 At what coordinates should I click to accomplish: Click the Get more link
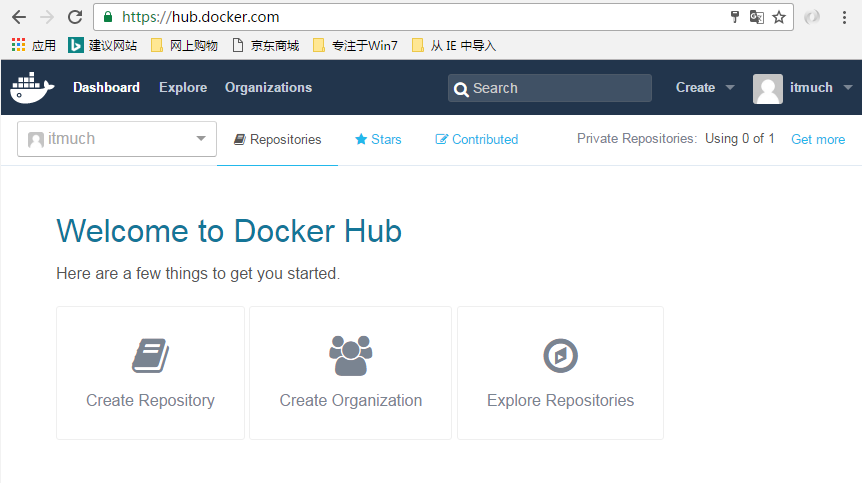[818, 140]
